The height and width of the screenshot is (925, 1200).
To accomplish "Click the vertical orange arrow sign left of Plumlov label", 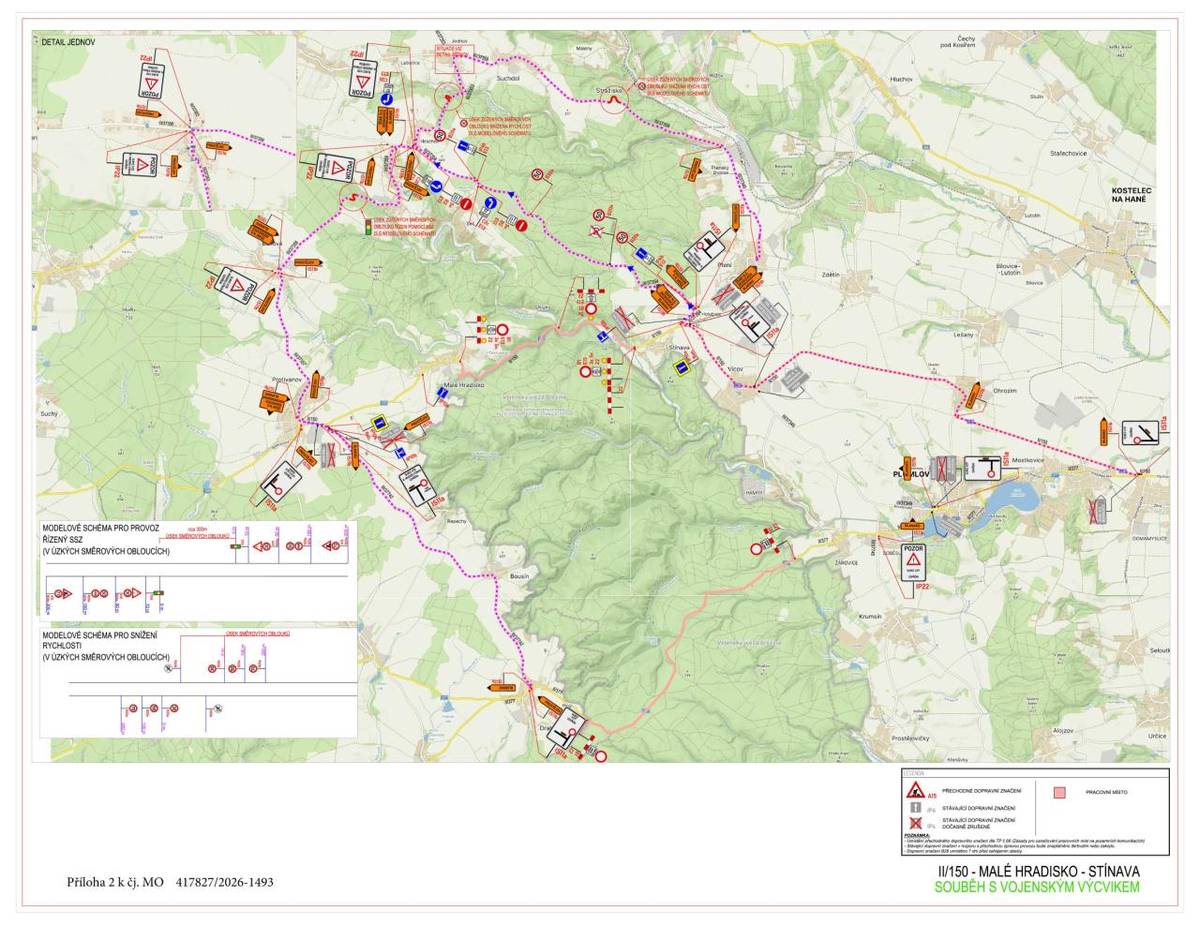I will point(906,468).
